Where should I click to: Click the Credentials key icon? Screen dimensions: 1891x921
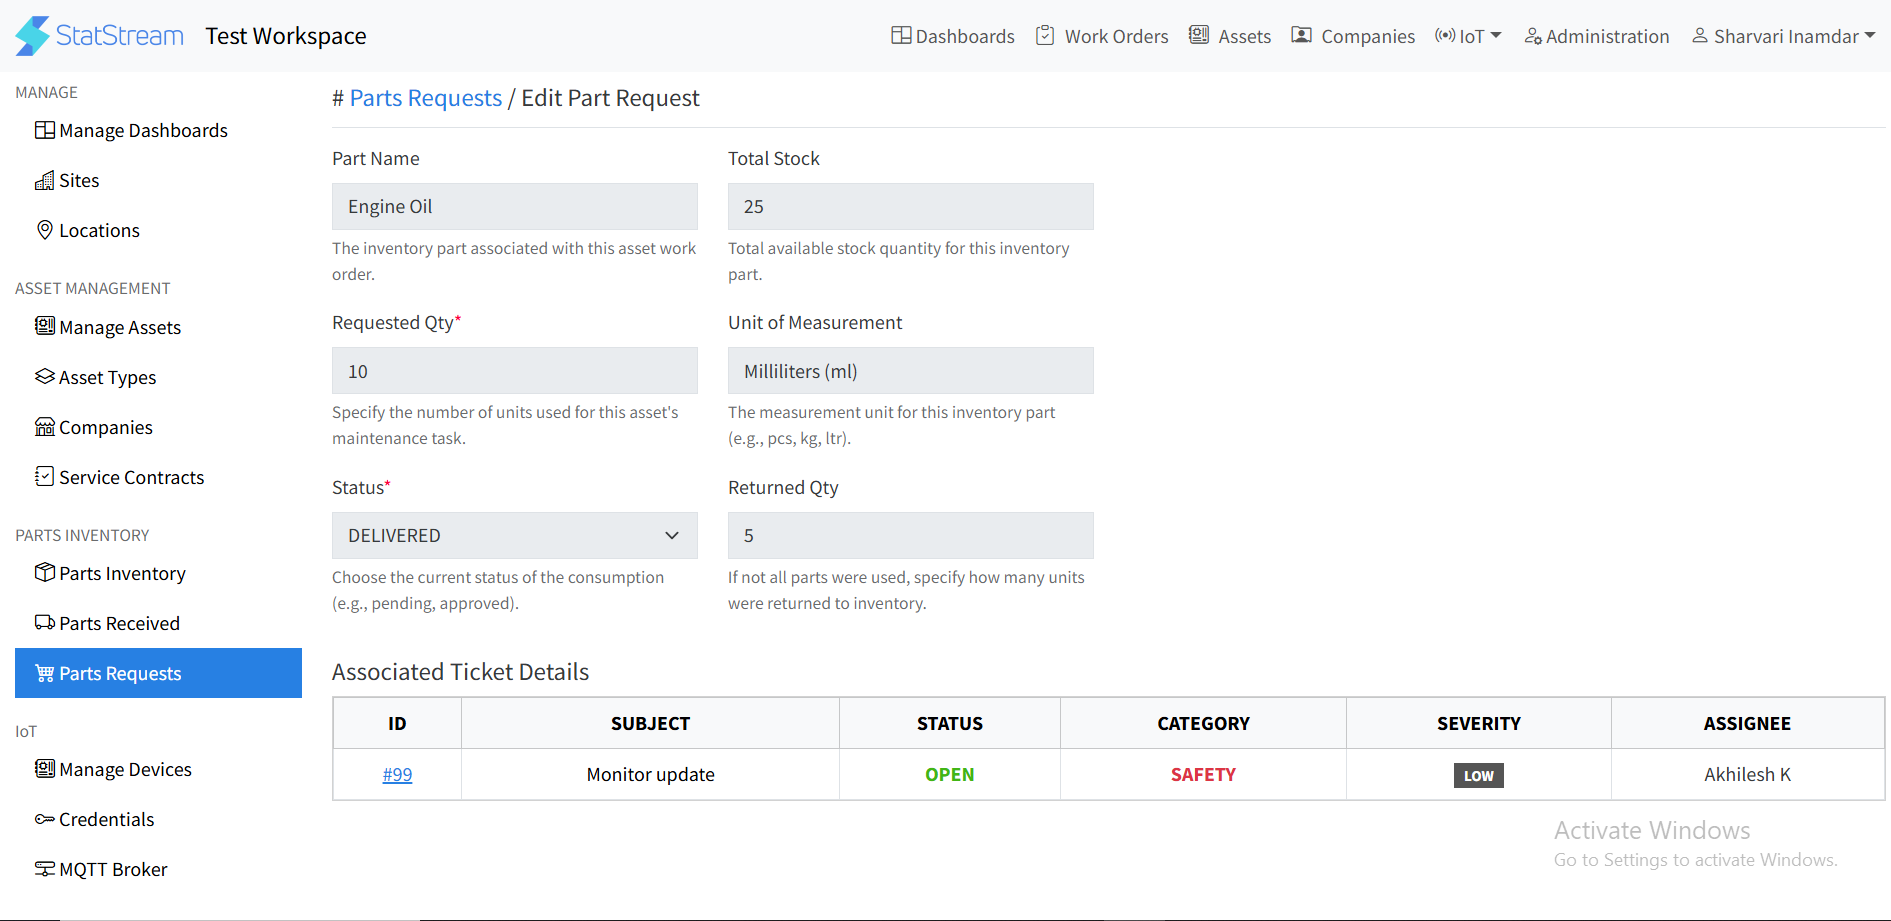point(45,819)
